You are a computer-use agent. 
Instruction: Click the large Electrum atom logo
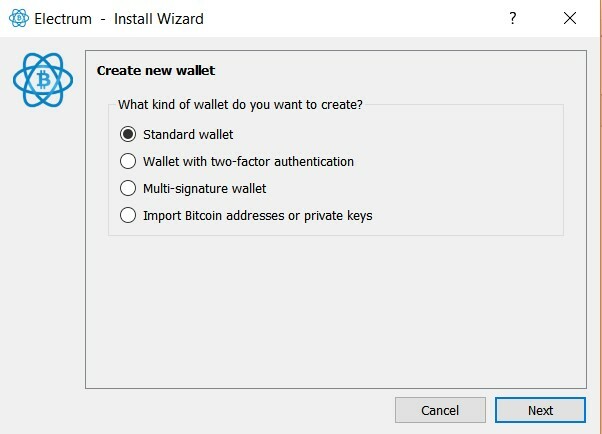(43, 80)
